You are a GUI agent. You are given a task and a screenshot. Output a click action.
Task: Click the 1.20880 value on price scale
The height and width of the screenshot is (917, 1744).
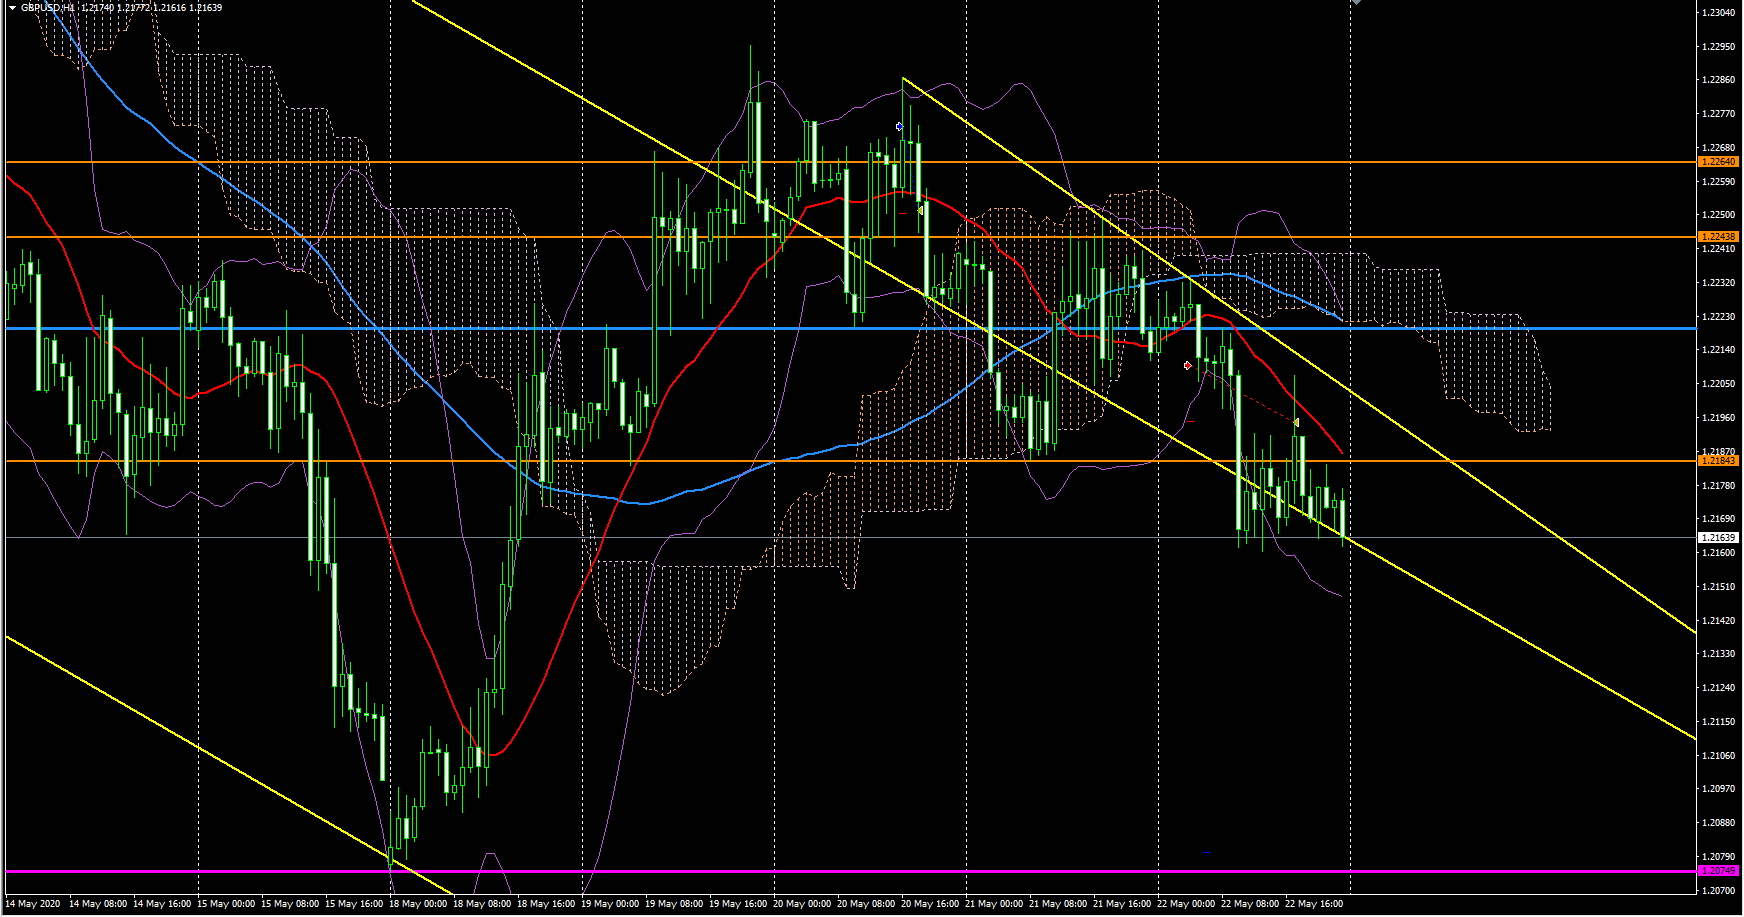point(1718,823)
